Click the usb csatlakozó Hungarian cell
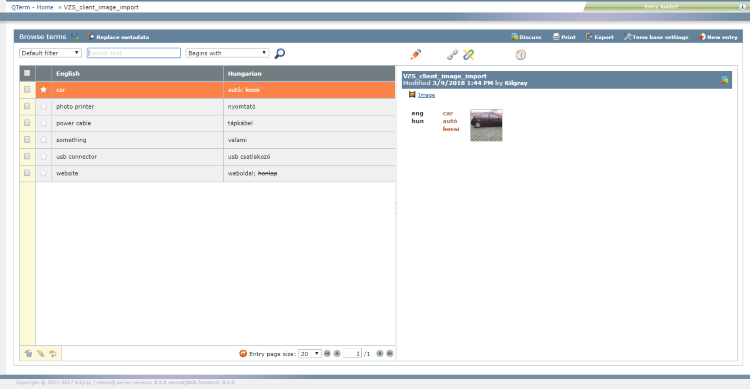This screenshot has width=750, height=389. point(309,157)
